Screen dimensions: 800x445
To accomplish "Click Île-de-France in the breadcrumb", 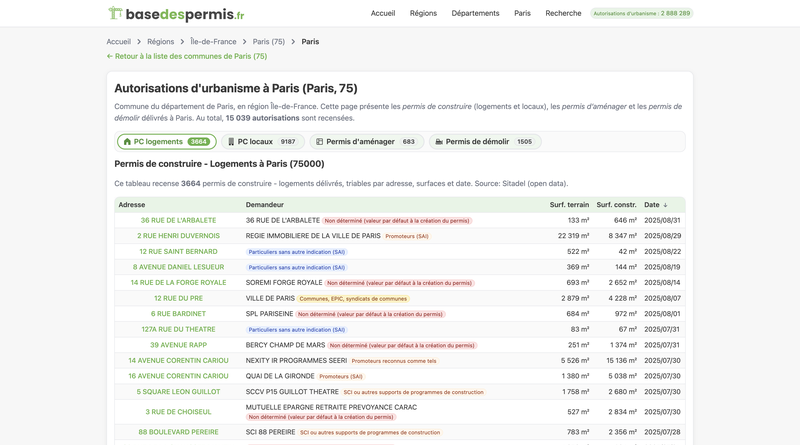I will click(x=213, y=42).
